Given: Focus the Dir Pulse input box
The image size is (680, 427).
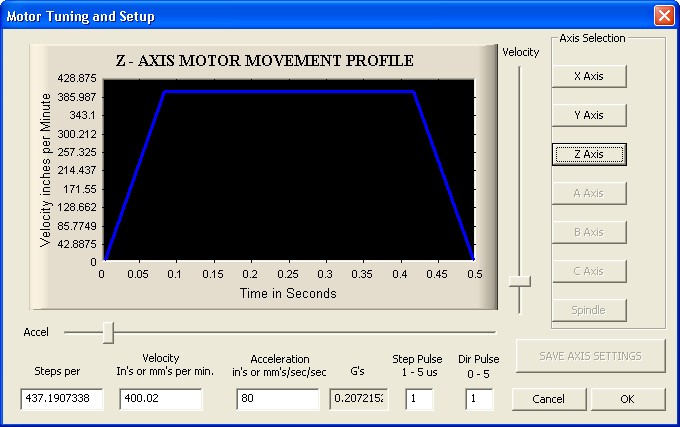Looking at the screenshot, I should tap(479, 399).
